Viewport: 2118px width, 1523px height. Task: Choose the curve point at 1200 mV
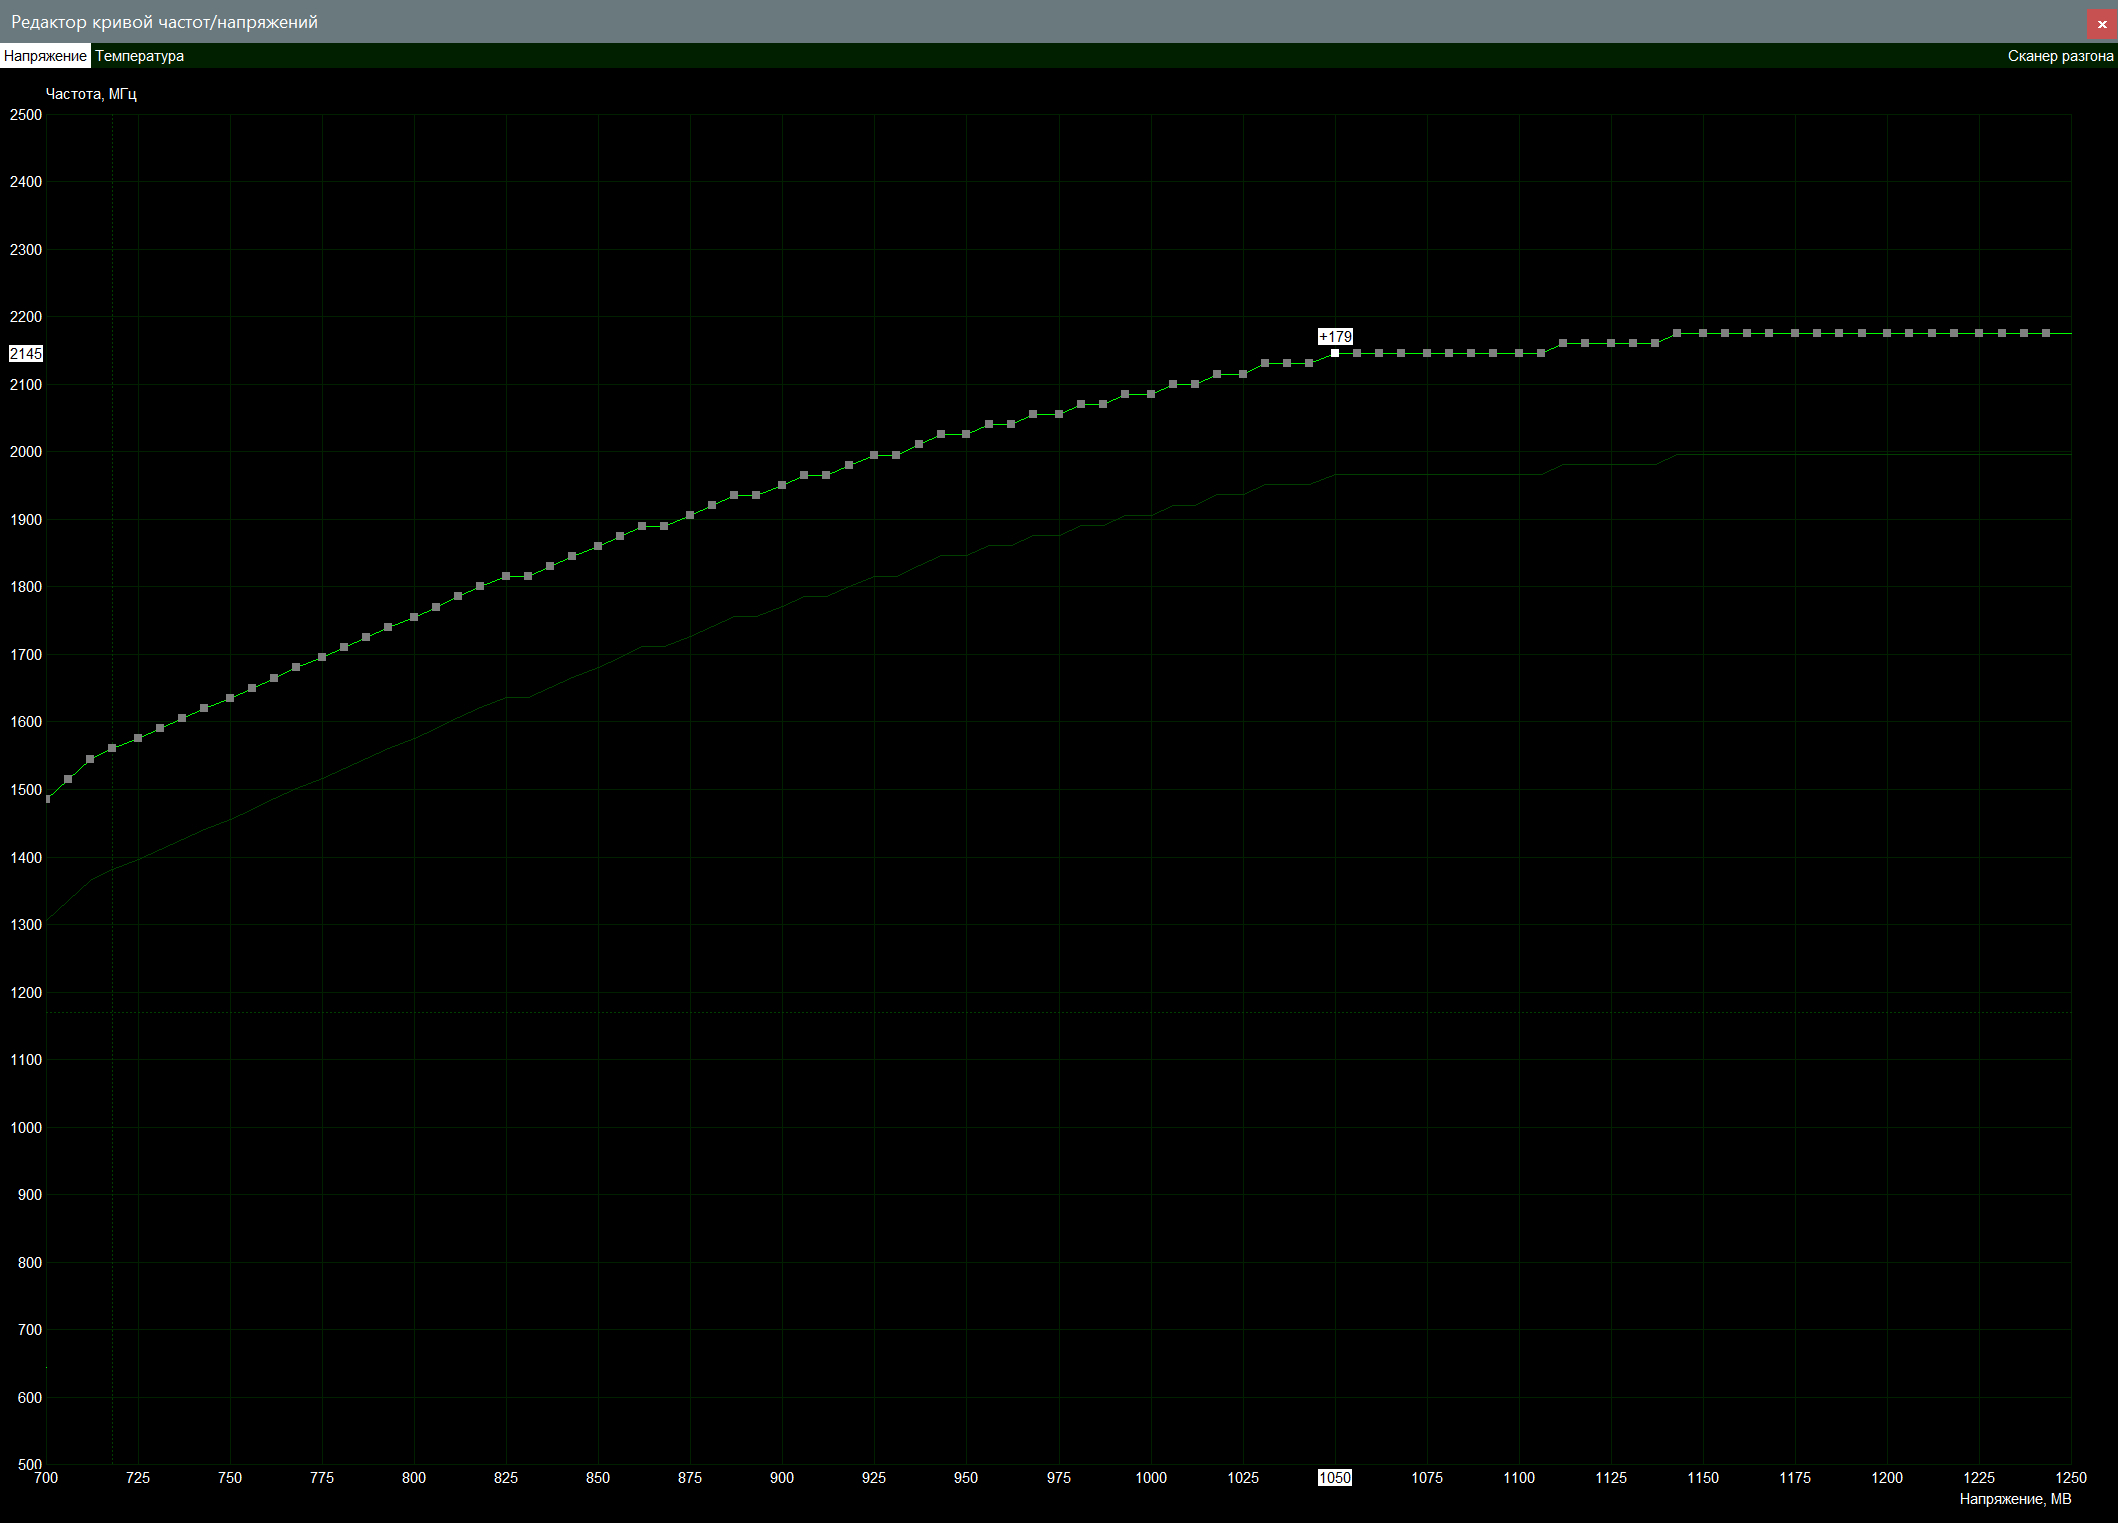click(x=1887, y=333)
